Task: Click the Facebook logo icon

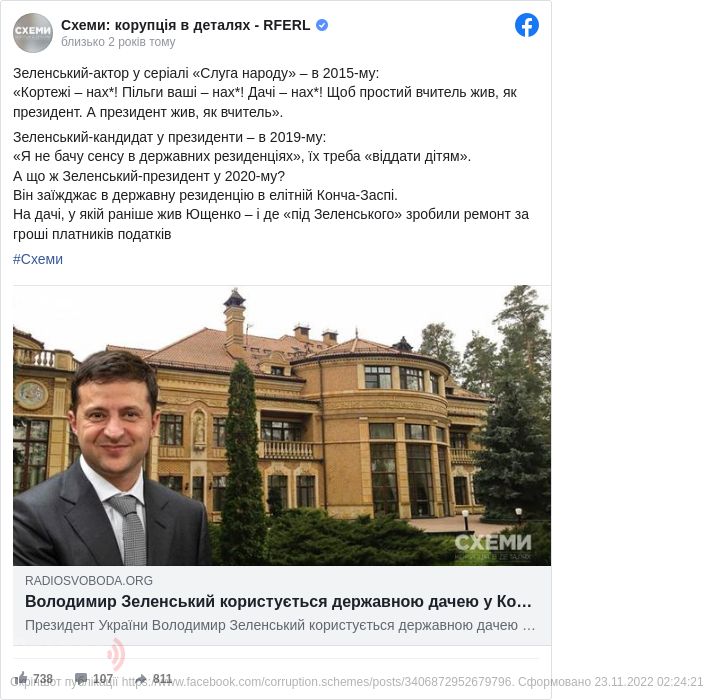Action: coord(526,25)
